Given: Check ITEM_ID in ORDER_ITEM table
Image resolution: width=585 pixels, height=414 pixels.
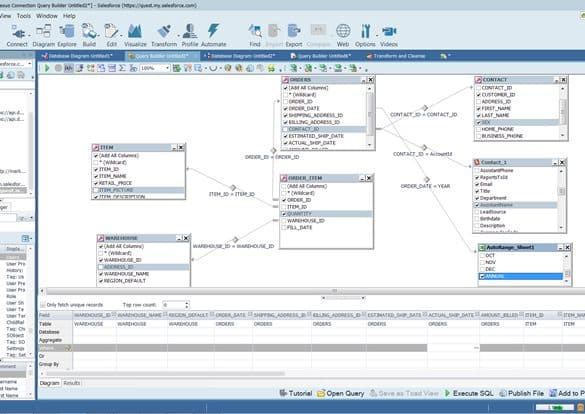Looking at the screenshot, I should (284, 207).
